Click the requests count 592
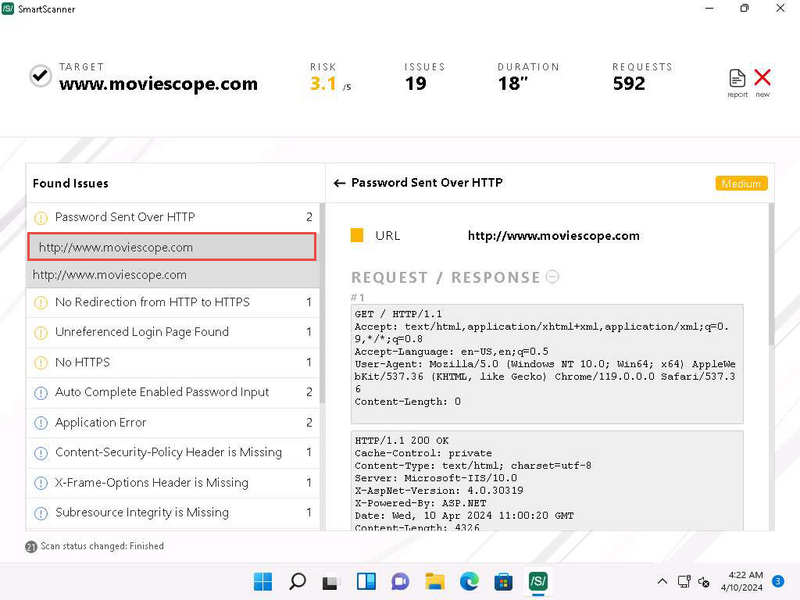 point(629,84)
